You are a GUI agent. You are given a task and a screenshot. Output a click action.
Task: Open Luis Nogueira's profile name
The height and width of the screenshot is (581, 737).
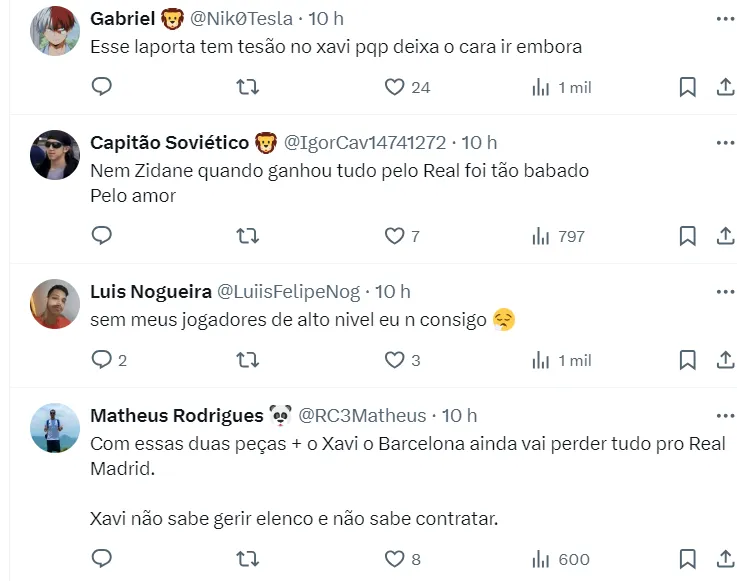coord(150,292)
